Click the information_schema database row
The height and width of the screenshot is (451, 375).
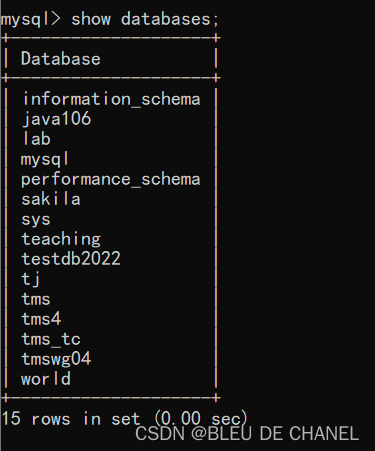pyautogui.click(x=111, y=99)
